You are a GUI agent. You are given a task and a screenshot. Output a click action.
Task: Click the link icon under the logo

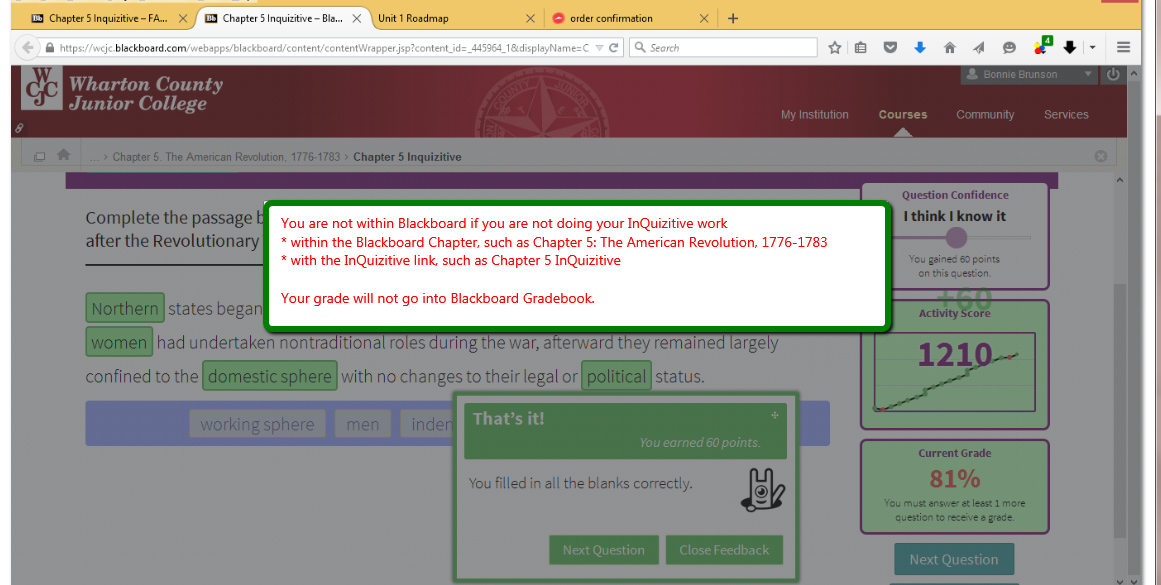(x=19, y=128)
